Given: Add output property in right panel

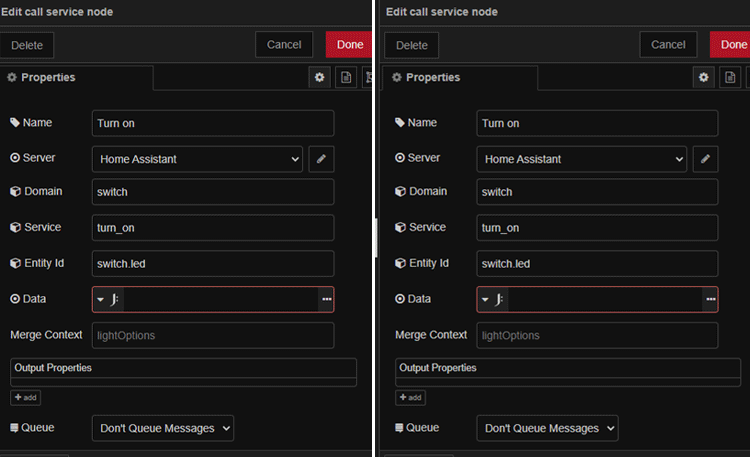Looking at the screenshot, I should [x=410, y=398].
